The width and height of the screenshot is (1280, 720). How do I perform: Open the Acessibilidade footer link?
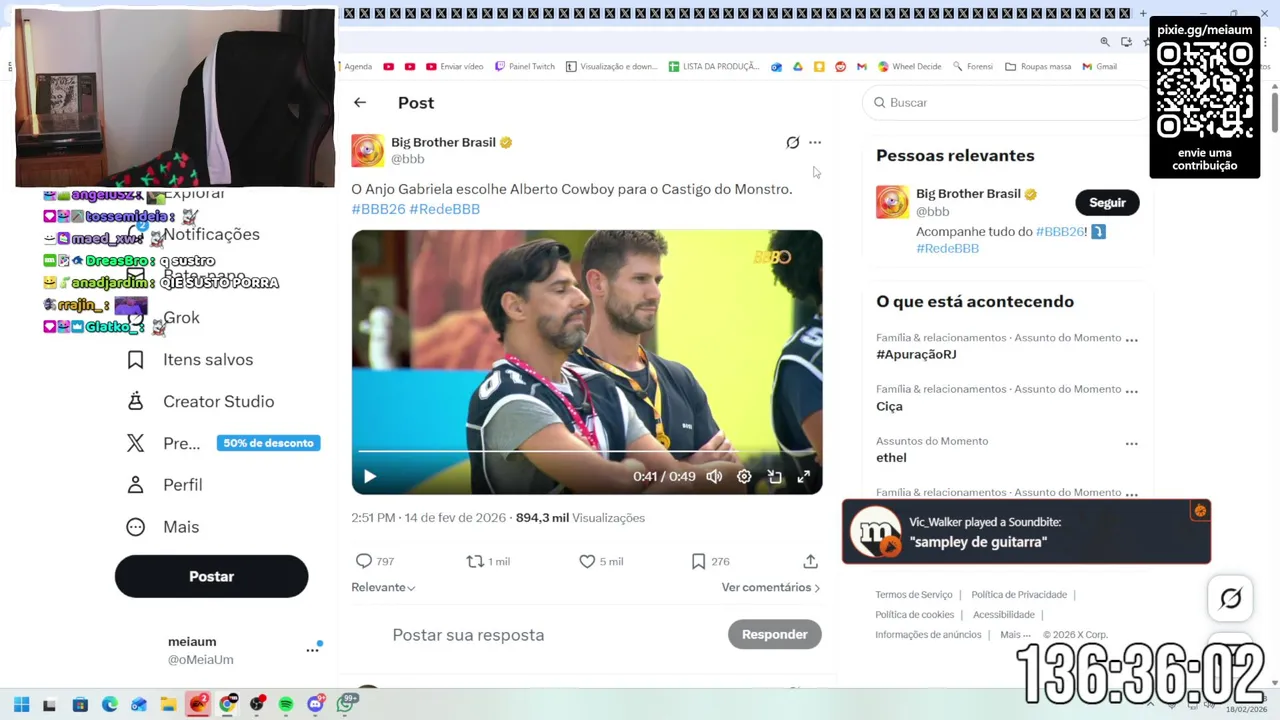click(x=1004, y=615)
